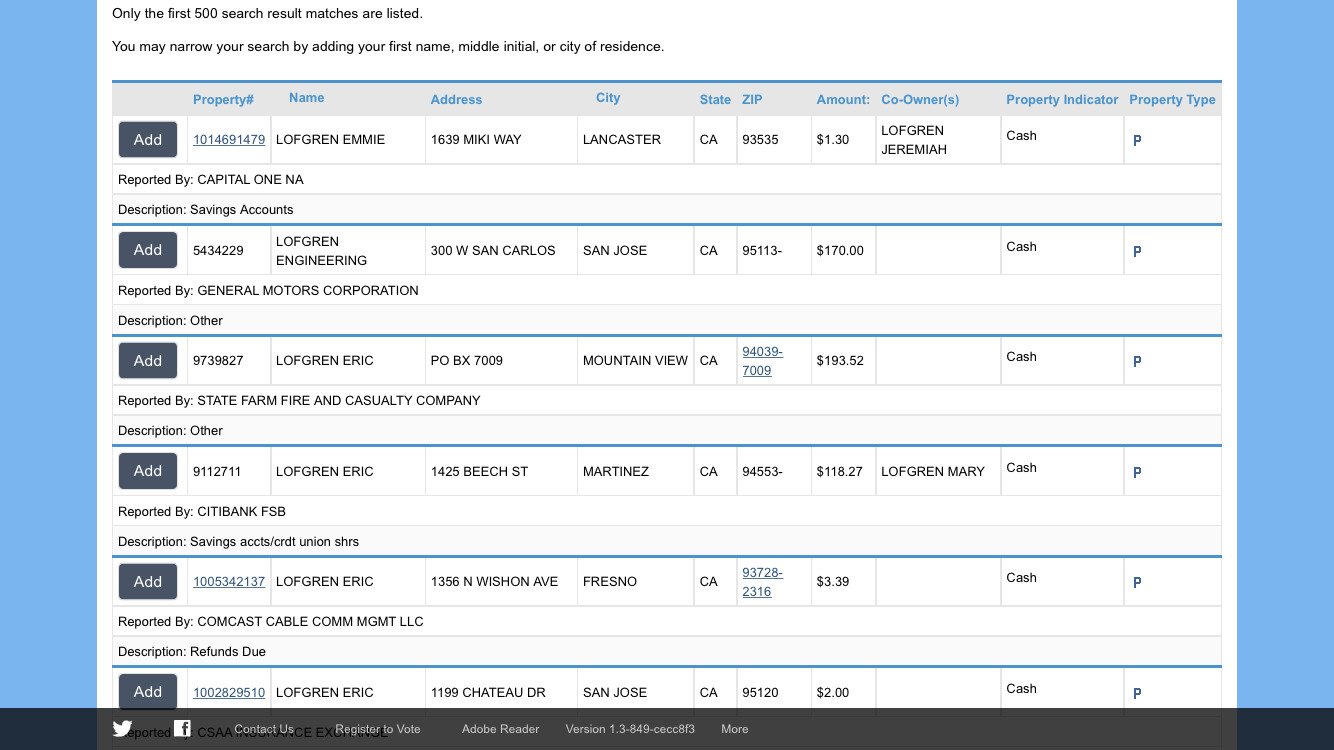Click the P icon in the LOFGREN ENGINEERING row

click(x=1137, y=252)
